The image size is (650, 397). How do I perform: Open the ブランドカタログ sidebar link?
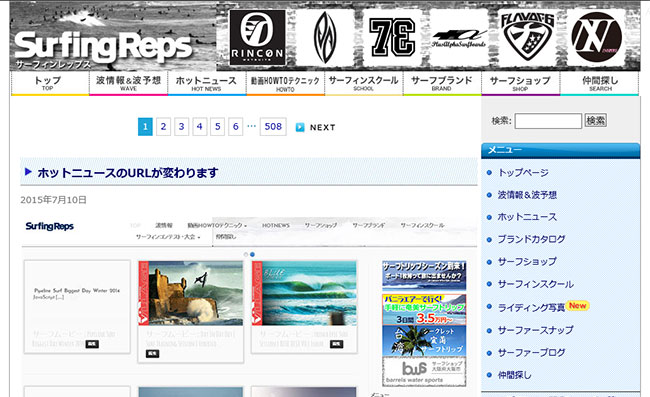click(x=531, y=239)
